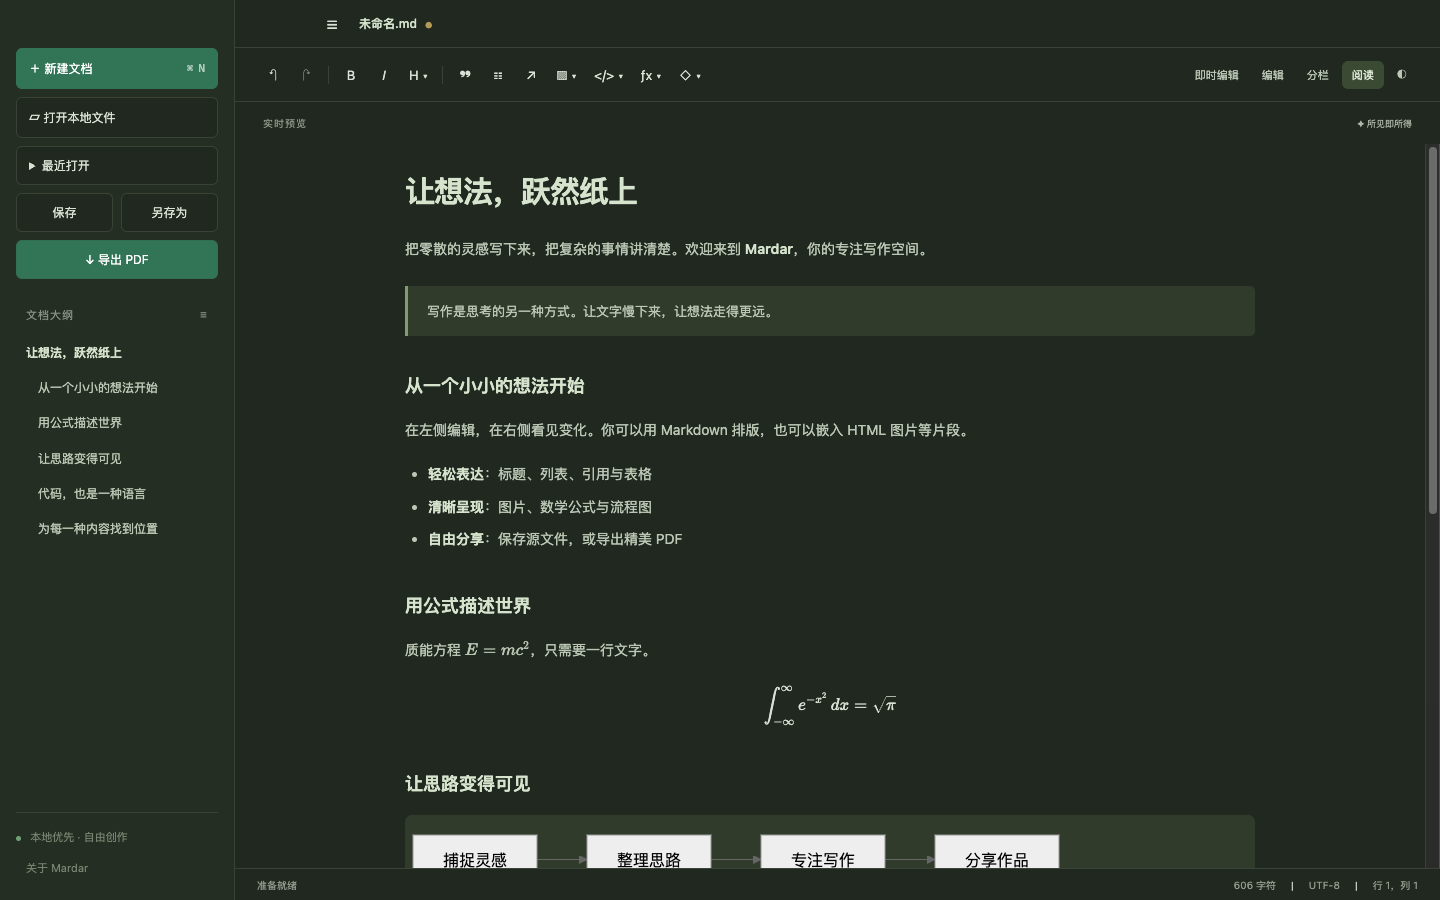This screenshot has width=1440, height=900.
Task: Apply italic formatting with the I icon
Action: 384,75
